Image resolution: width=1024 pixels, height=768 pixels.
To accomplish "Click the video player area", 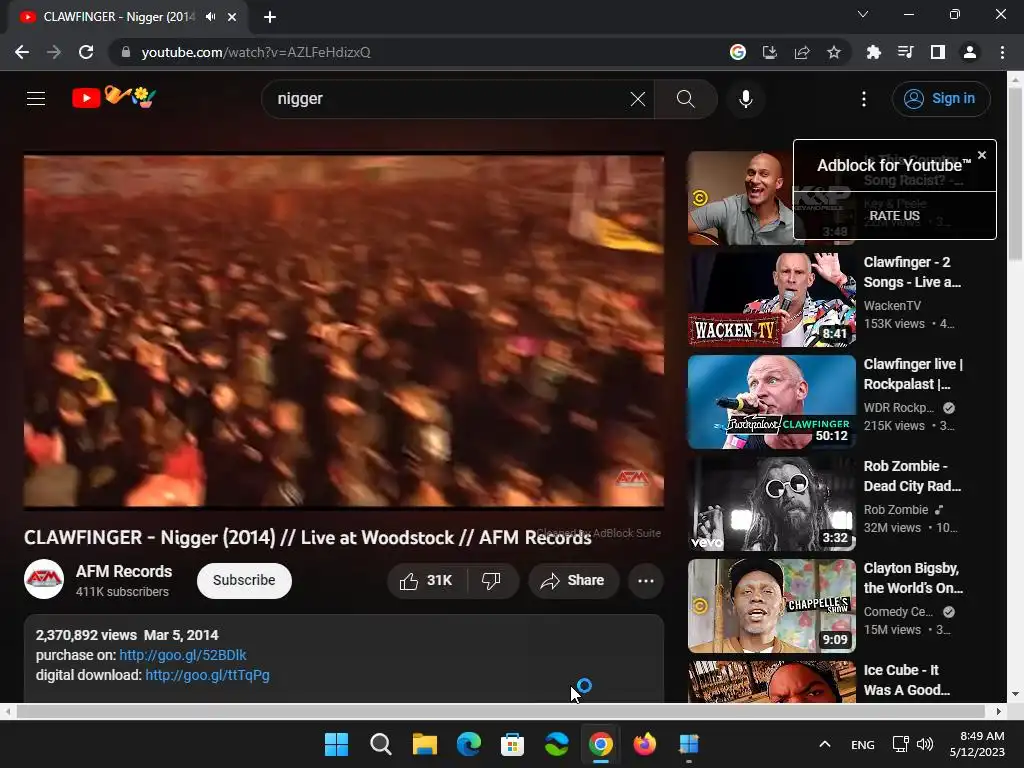I will coord(344,330).
